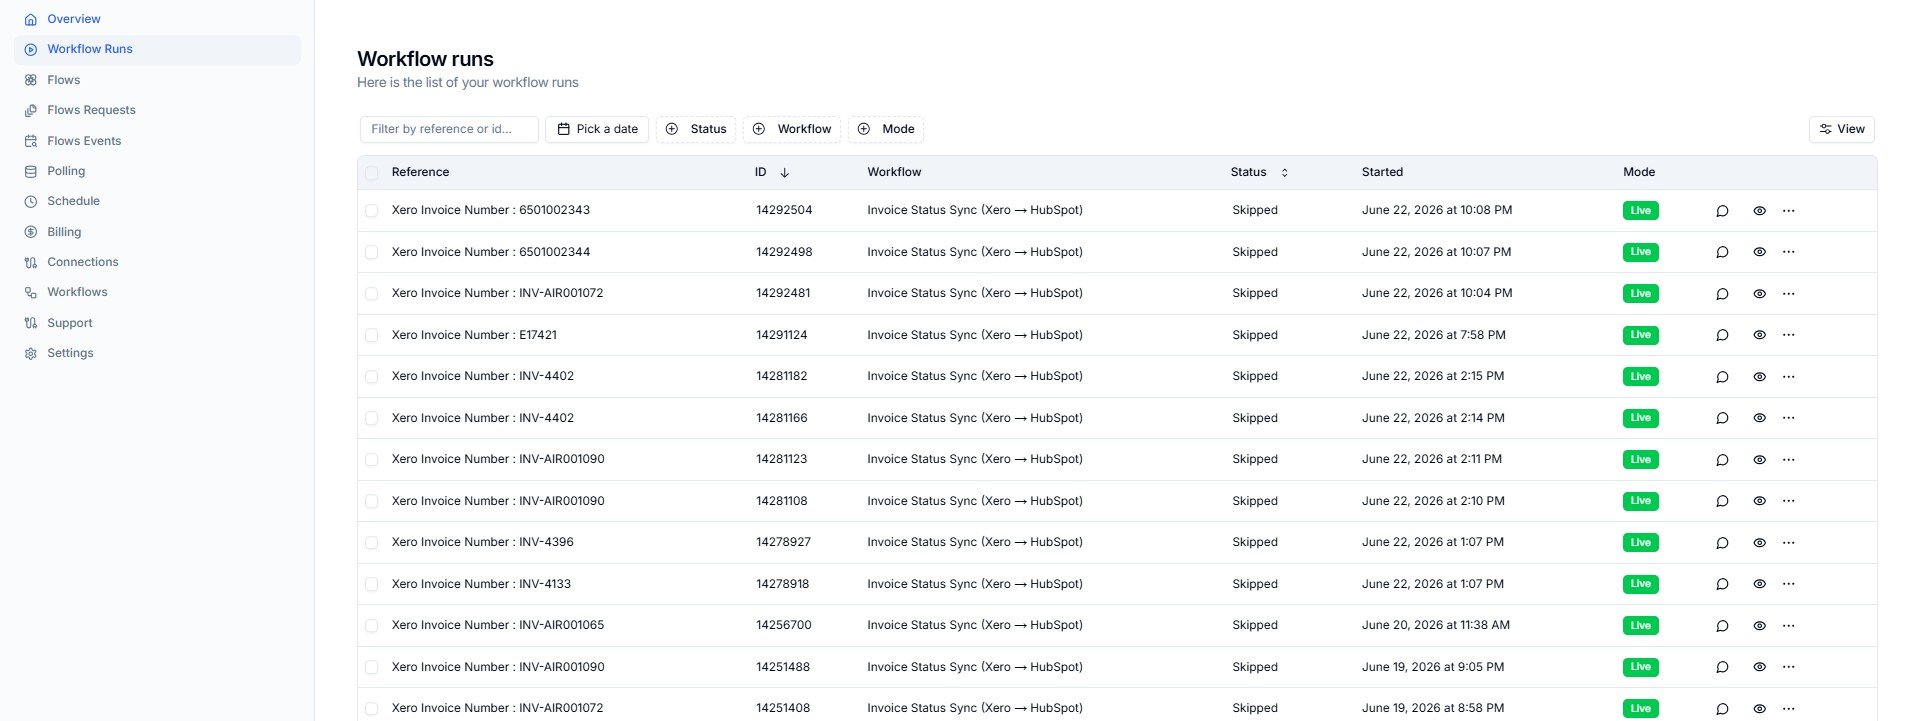Open comment icon for run 14292498

1722,252
